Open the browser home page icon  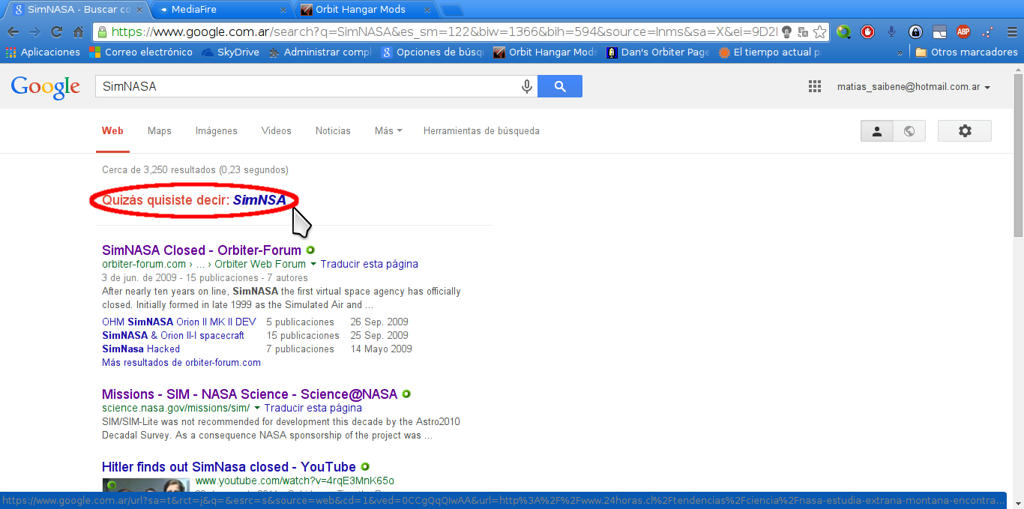(78, 31)
